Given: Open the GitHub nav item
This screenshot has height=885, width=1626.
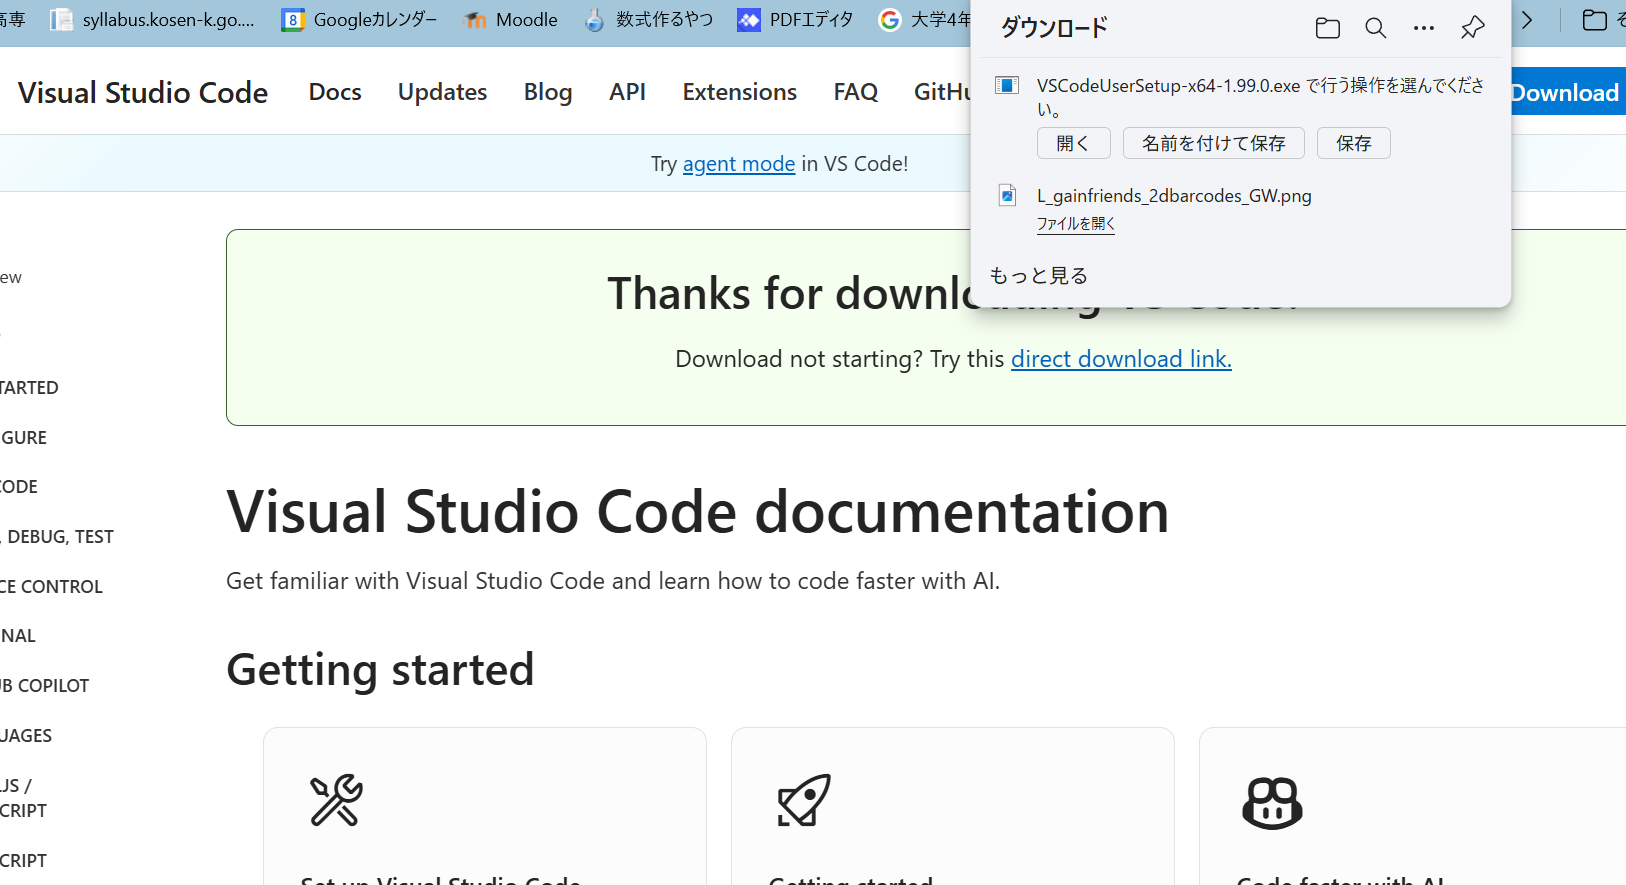Looking at the screenshot, I should tap(942, 92).
